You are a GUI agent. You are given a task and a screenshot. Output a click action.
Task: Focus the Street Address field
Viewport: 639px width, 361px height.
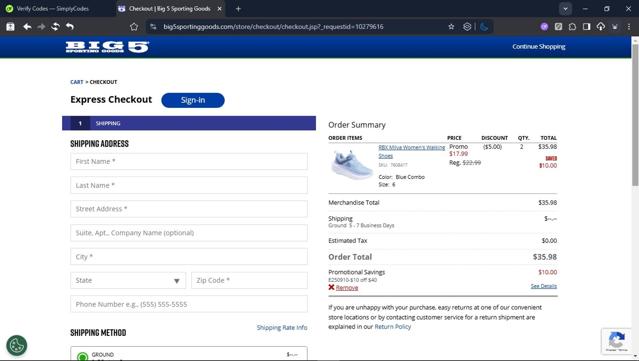pyautogui.click(x=189, y=209)
